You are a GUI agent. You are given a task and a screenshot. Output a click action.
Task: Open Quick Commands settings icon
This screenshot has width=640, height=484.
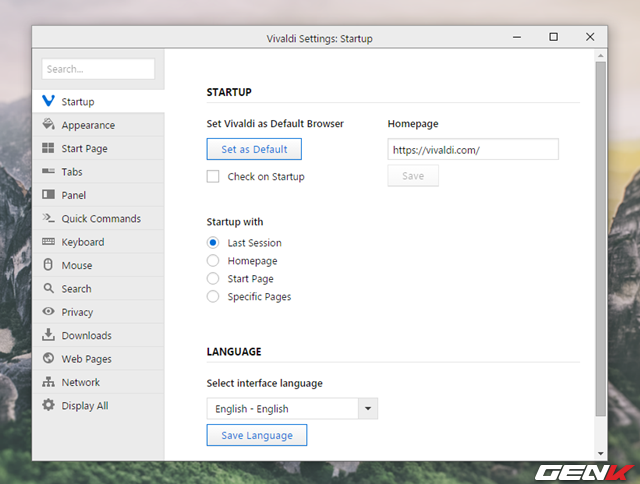(48, 219)
